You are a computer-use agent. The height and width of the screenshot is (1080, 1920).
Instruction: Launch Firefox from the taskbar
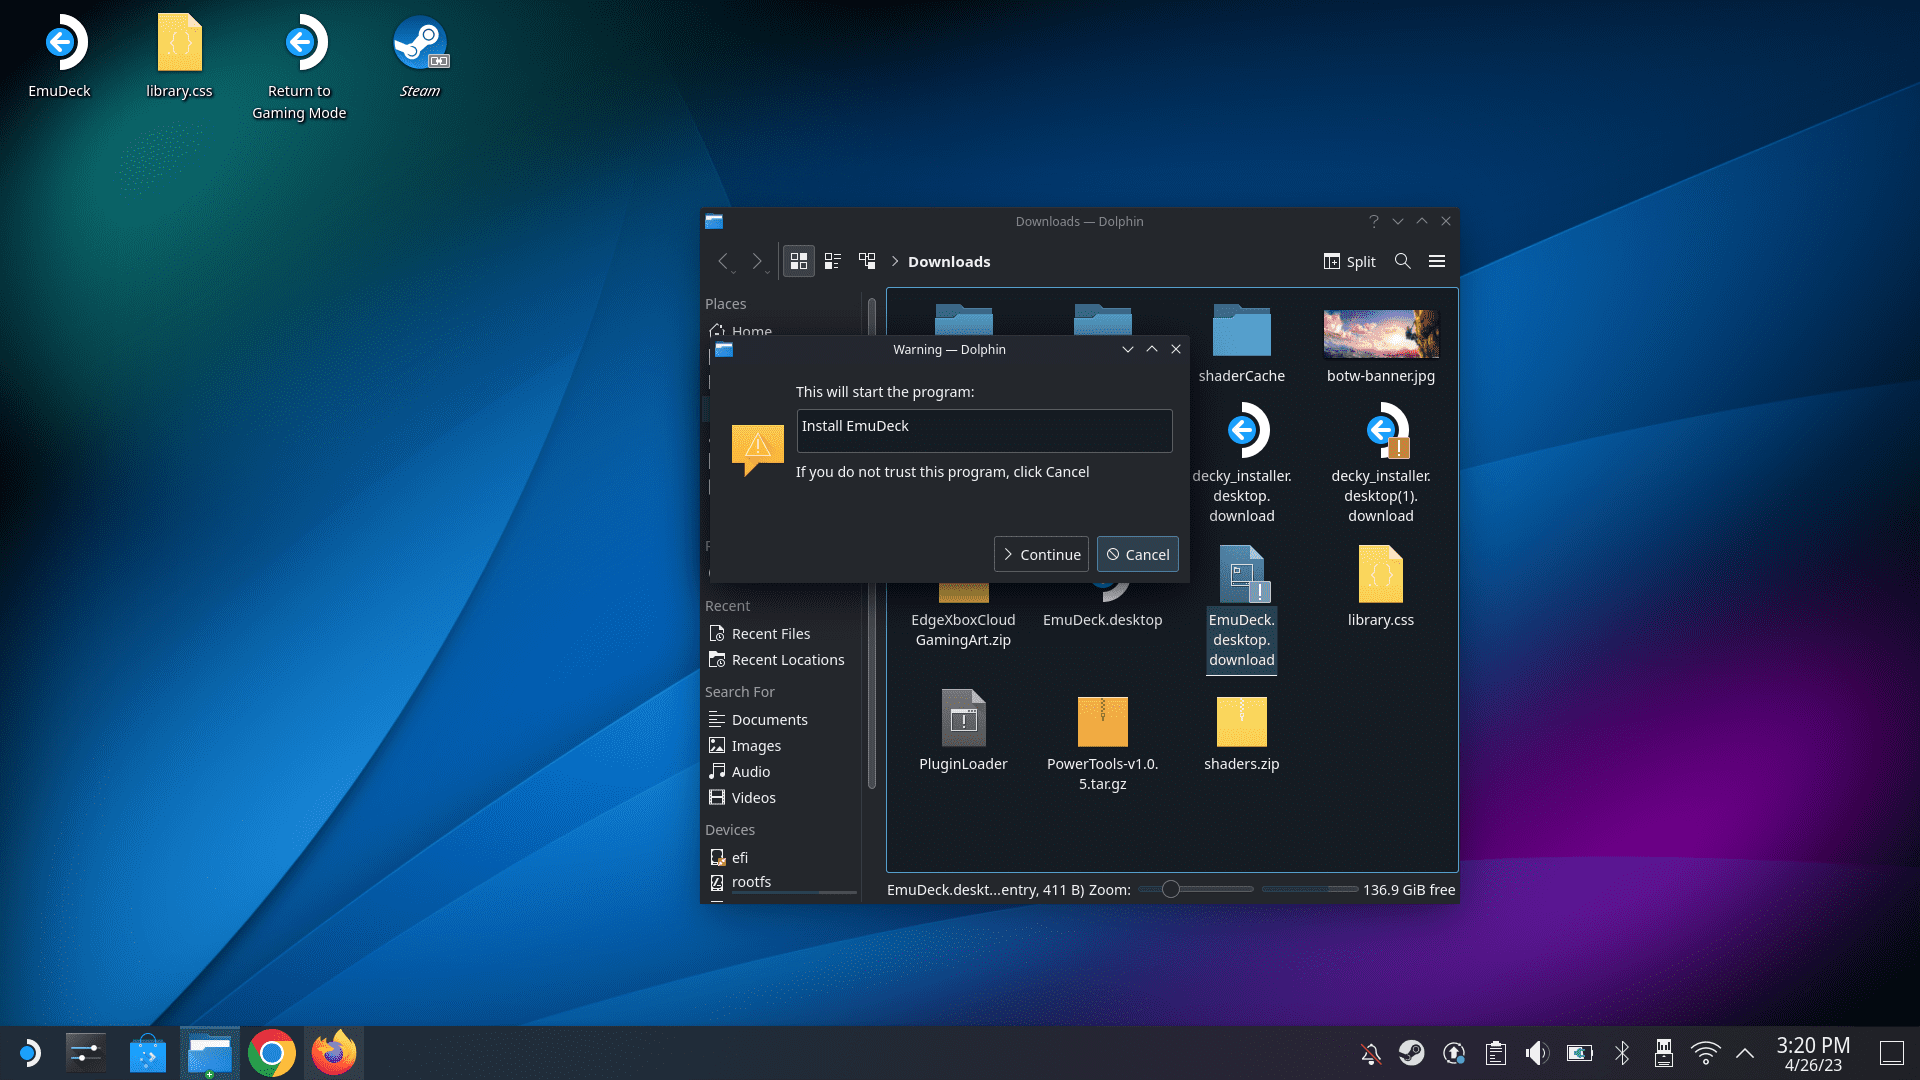tap(334, 1053)
